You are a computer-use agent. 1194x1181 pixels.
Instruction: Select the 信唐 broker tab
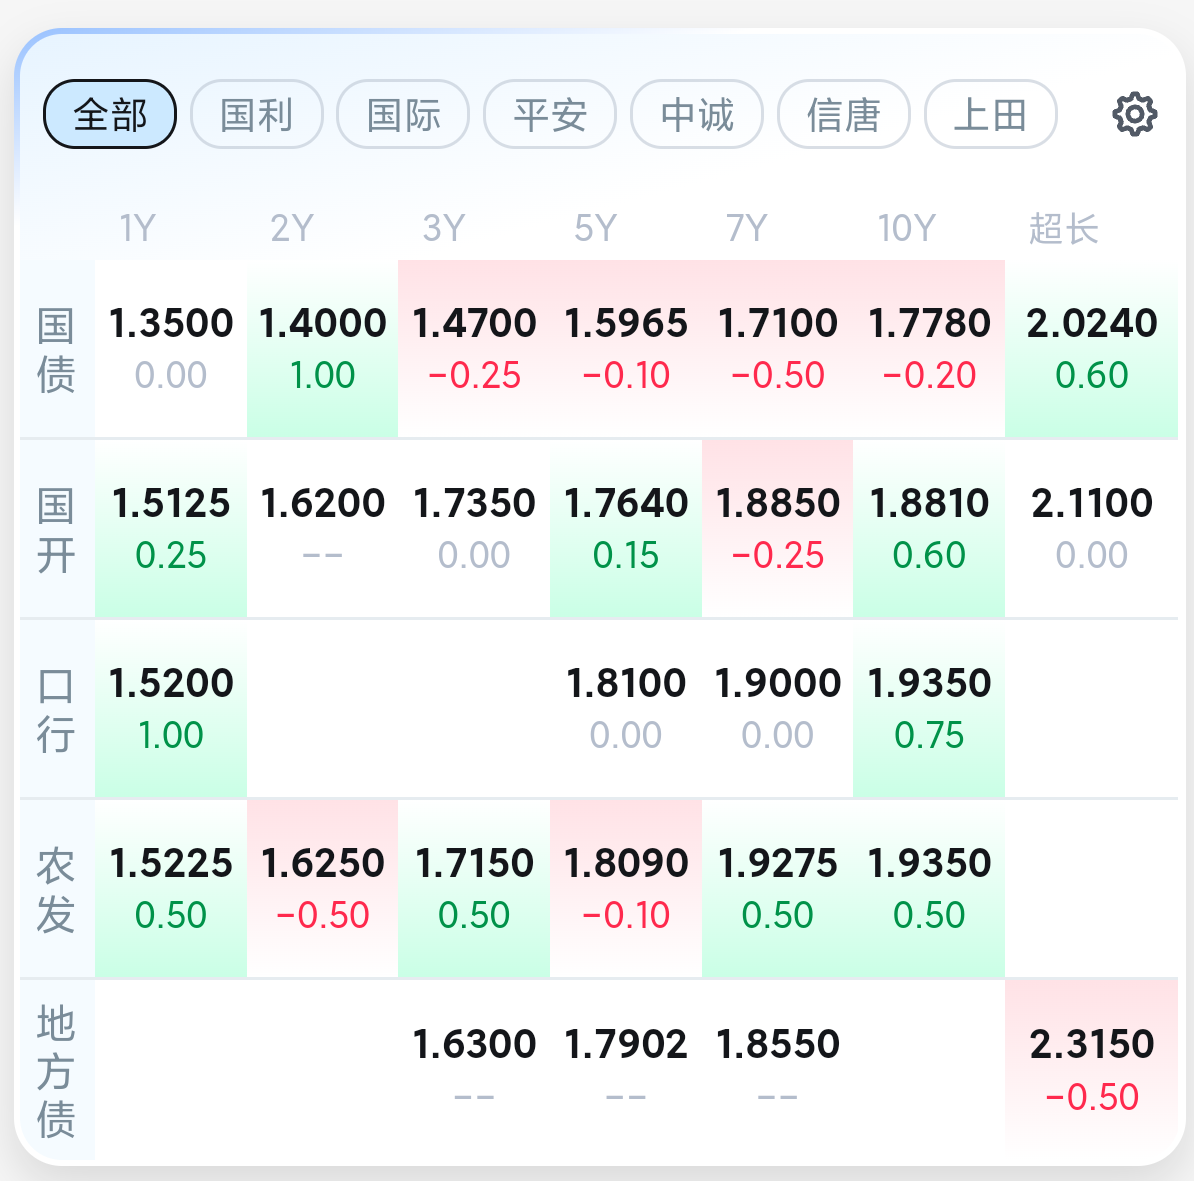pos(844,114)
